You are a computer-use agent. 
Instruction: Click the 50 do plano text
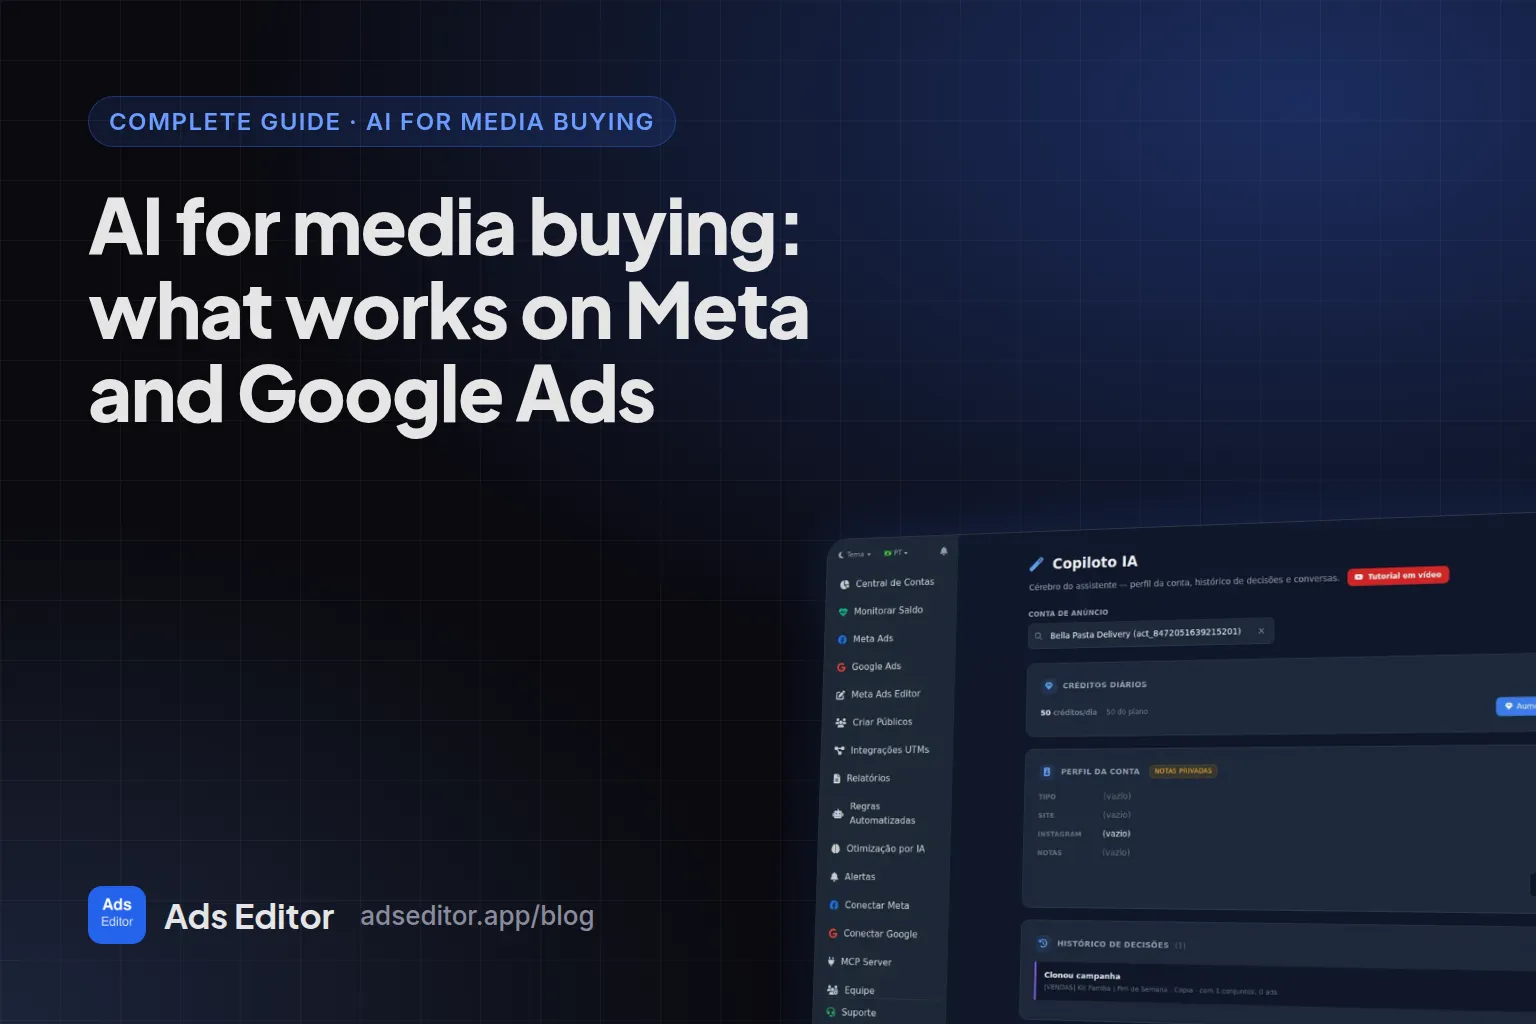[1127, 712]
